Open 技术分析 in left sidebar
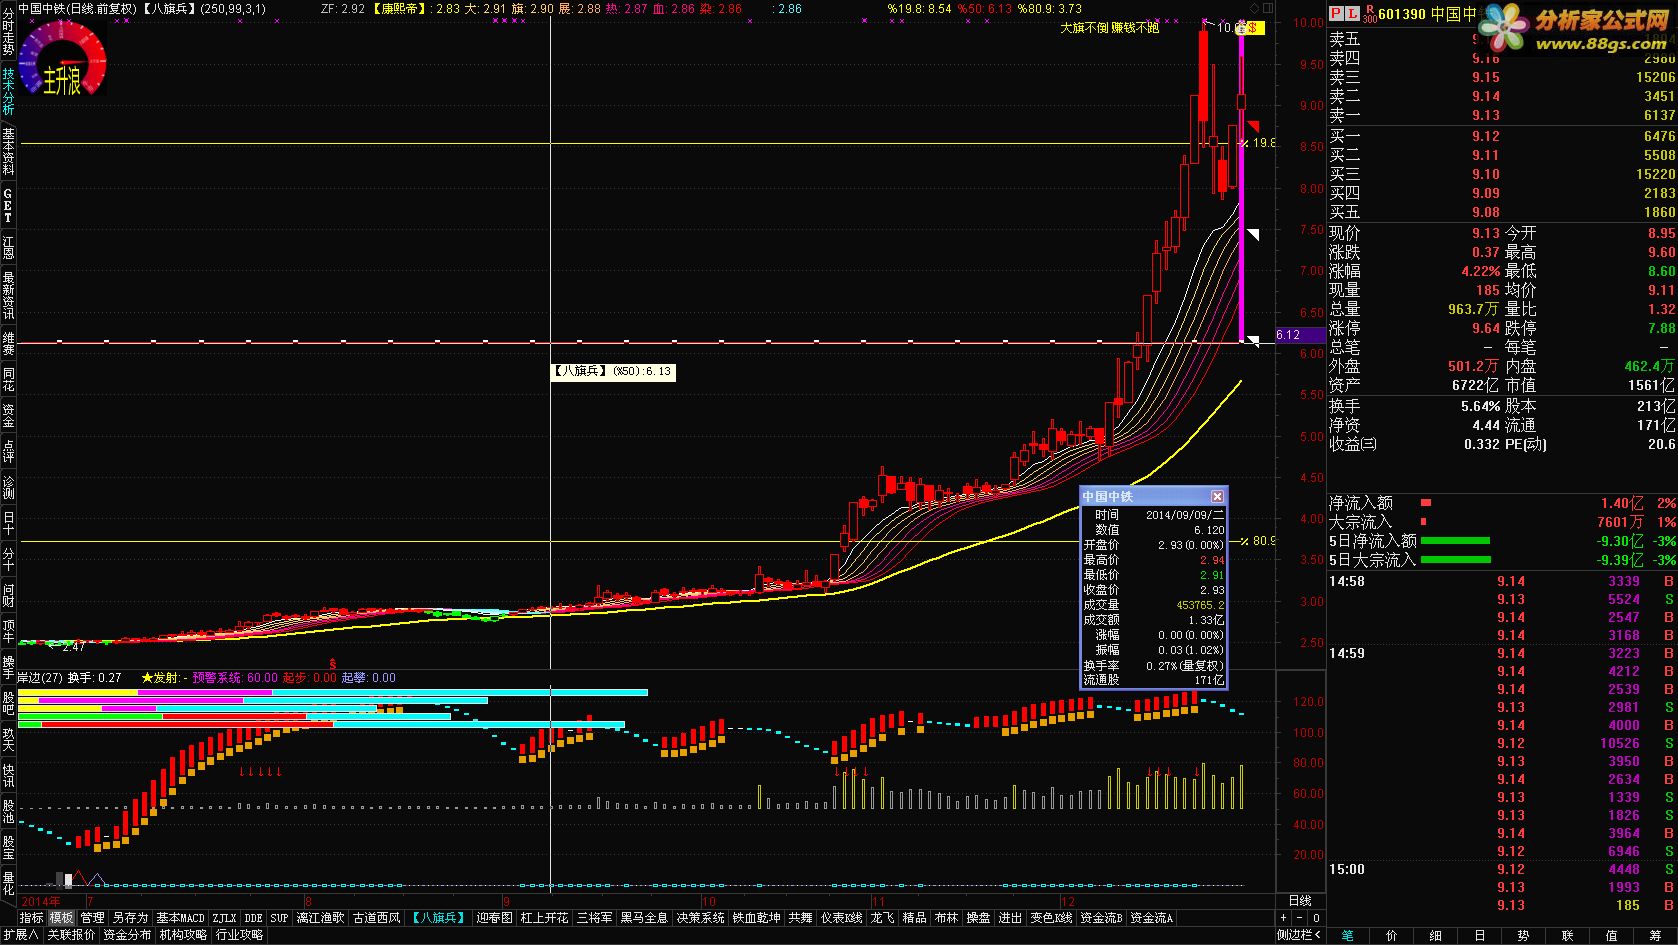The image size is (1678, 945). 8,91
